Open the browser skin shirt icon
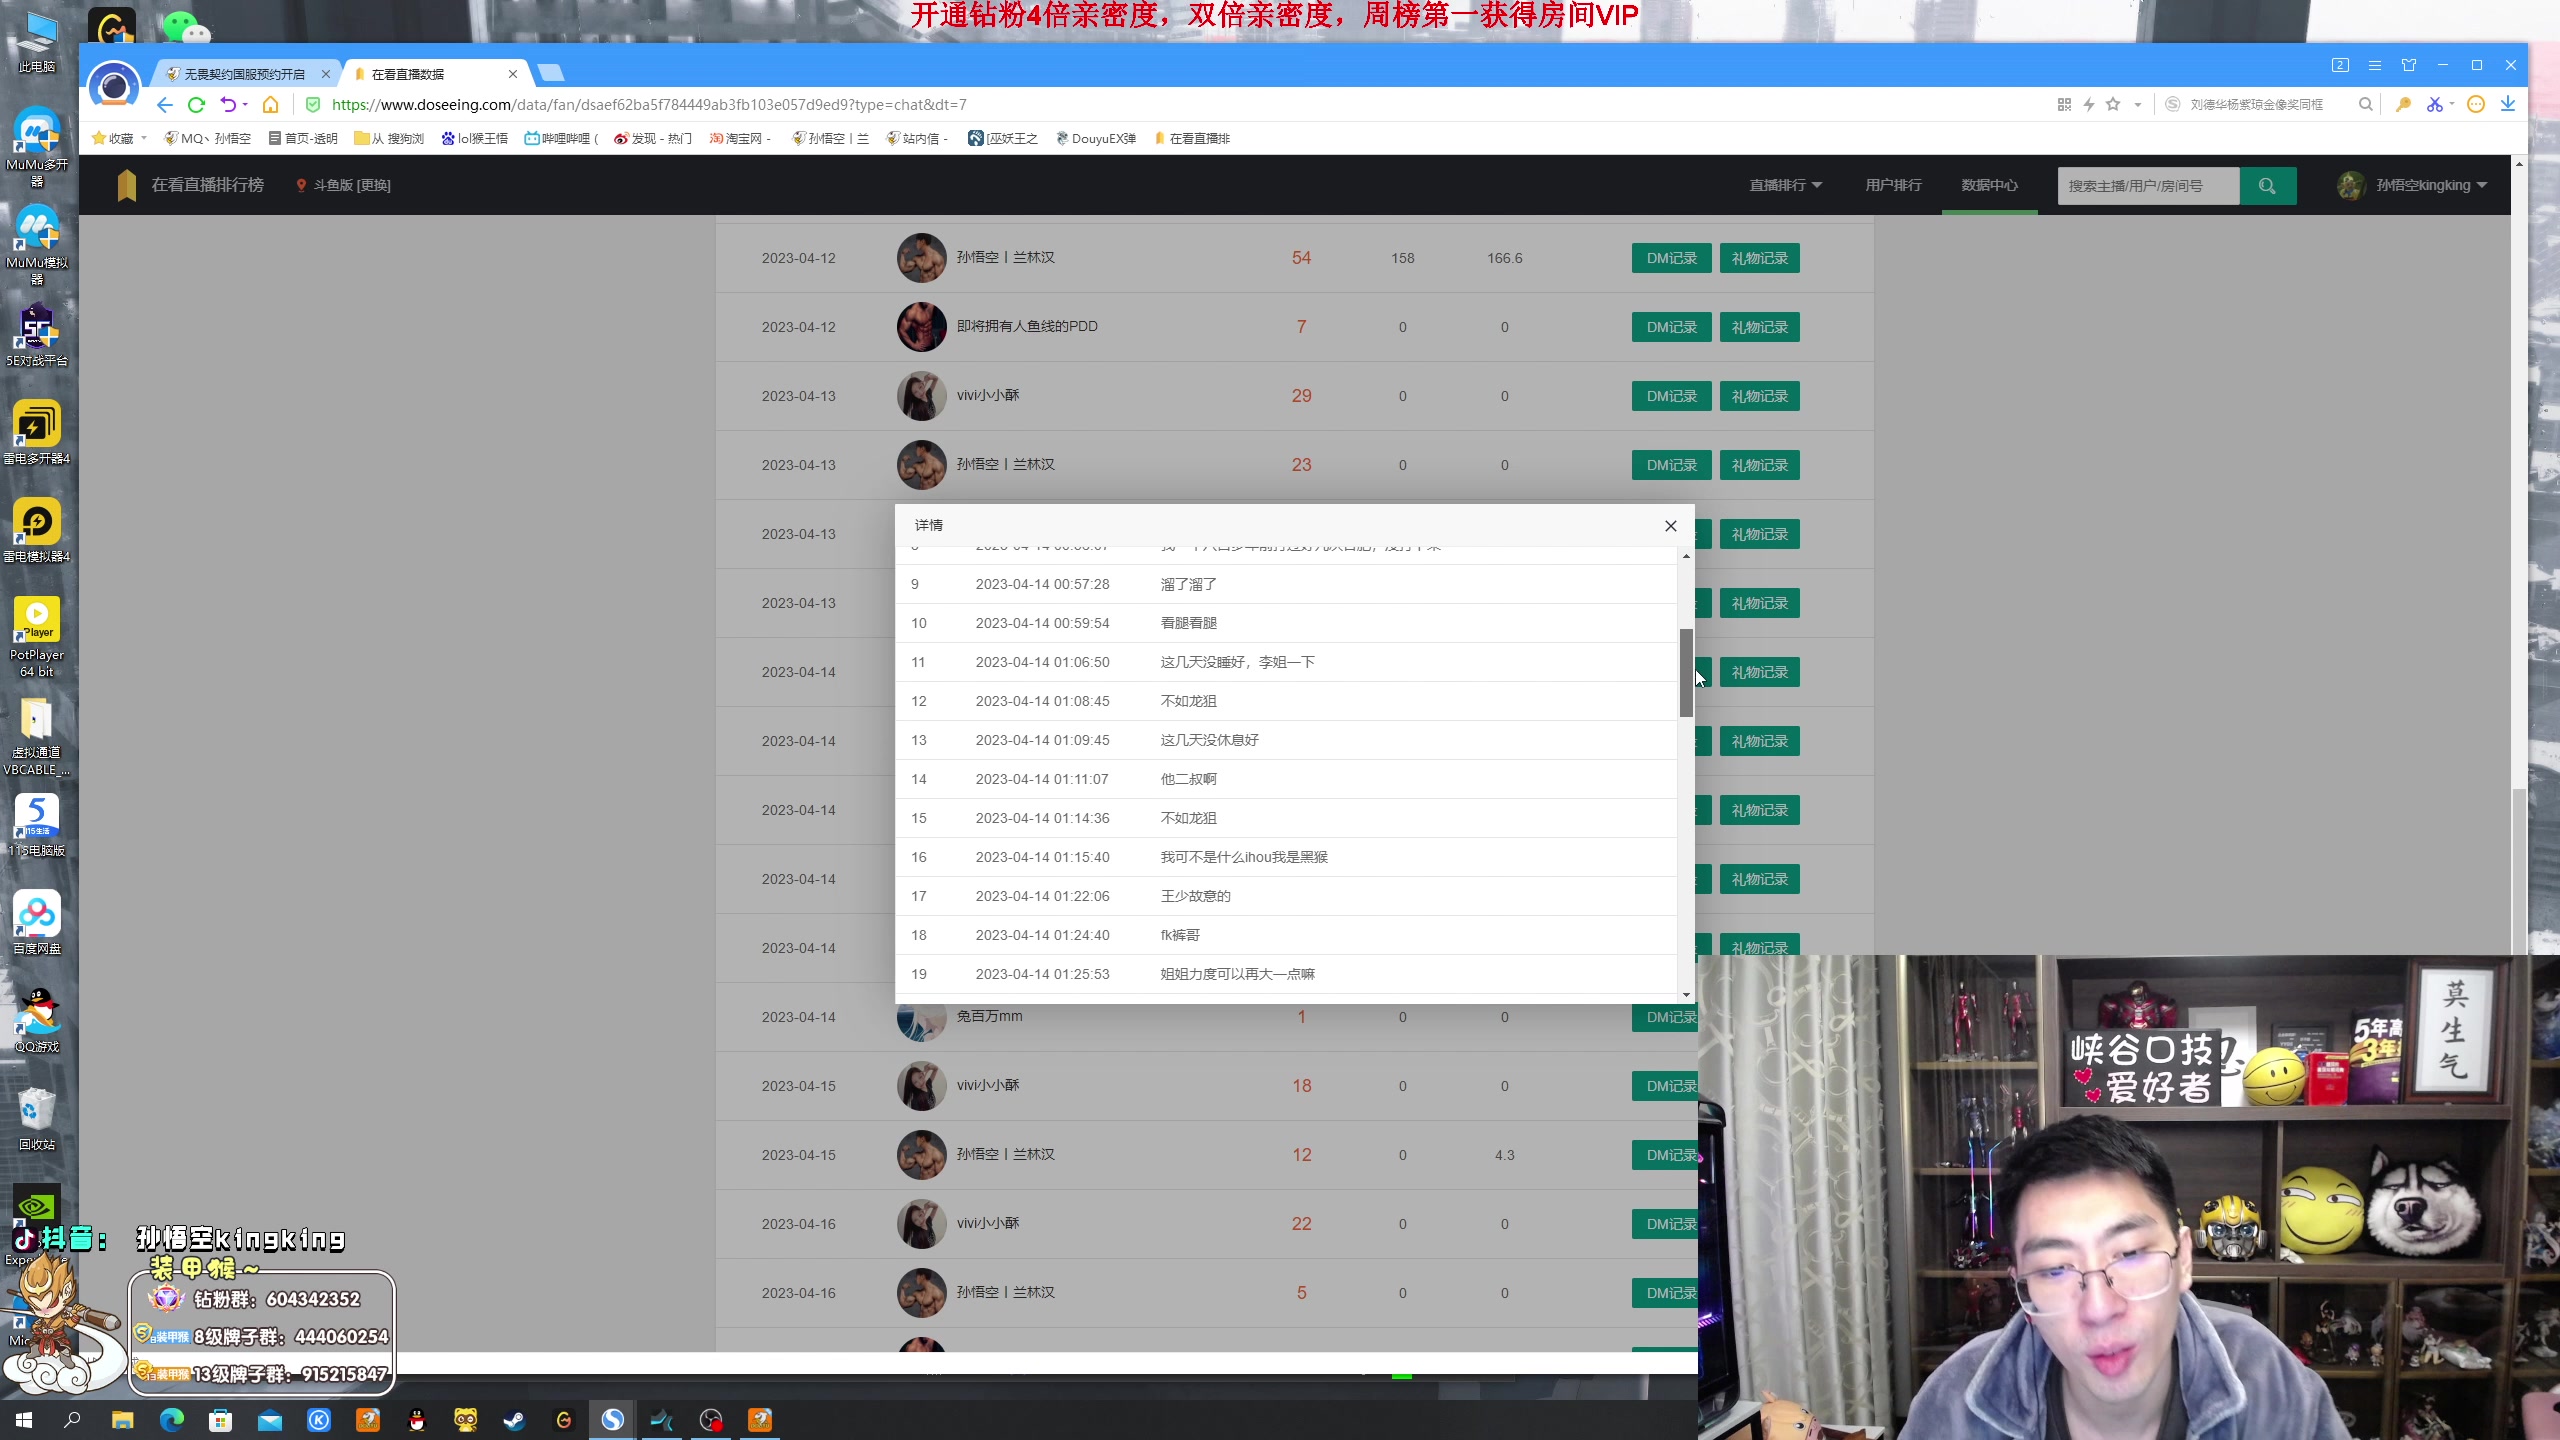 tap(2409, 65)
